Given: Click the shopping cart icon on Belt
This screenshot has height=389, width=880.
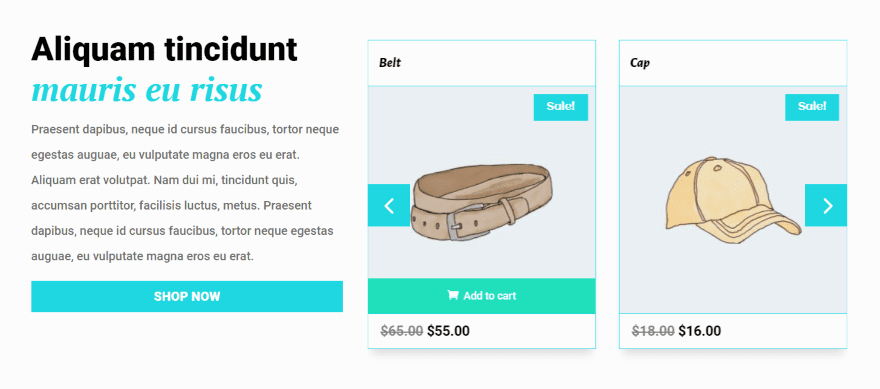Looking at the screenshot, I should tap(452, 295).
